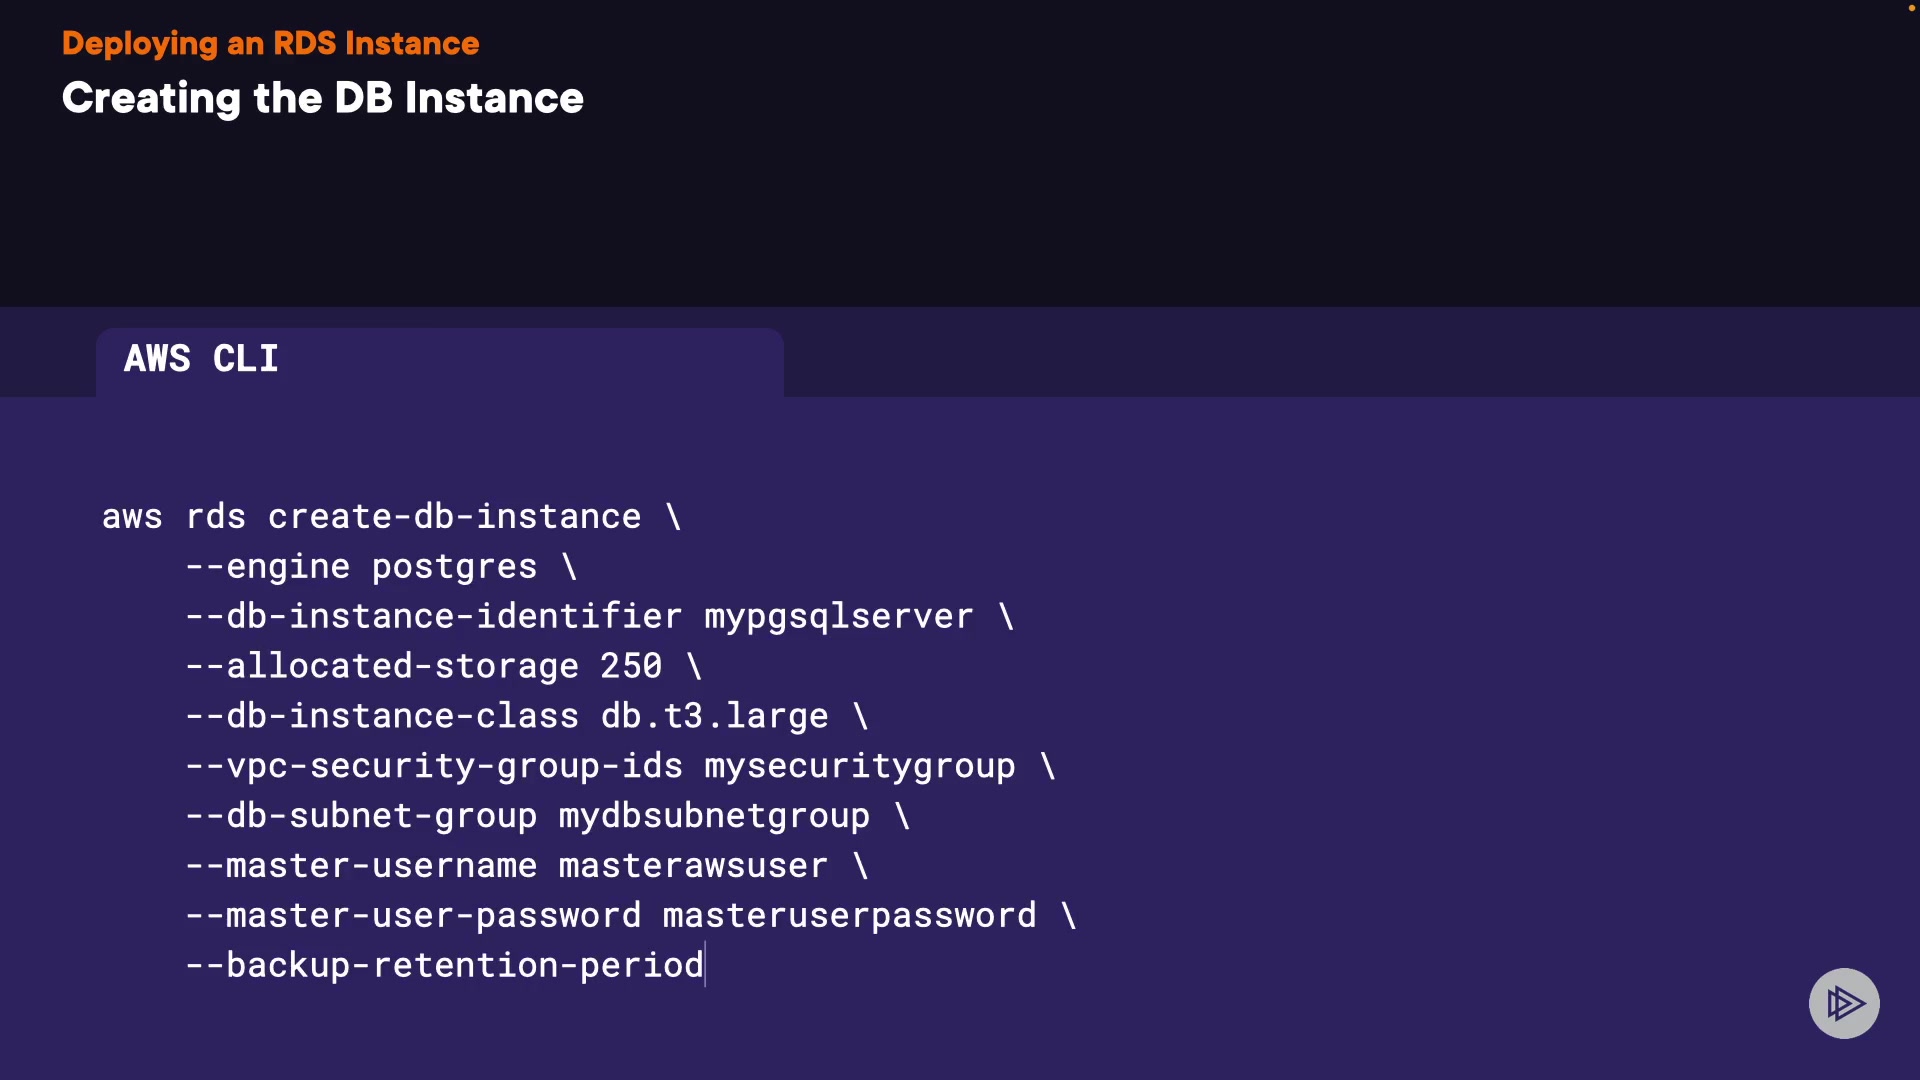This screenshot has height=1080, width=1920.
Task: Click the 'mydbsubnetgroup' value
Action: 713,816
